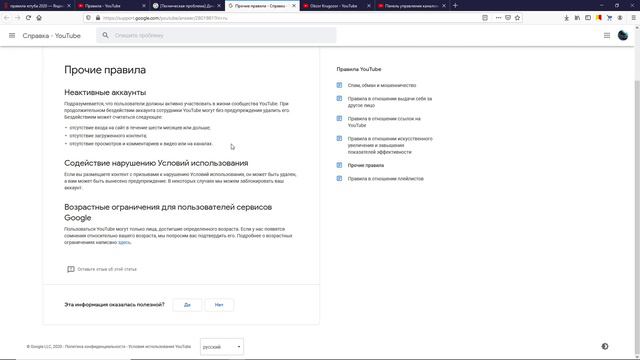Close the 'Прочие правила - Справка' tab
Viewport: 640px width, 360px height.
294,6
